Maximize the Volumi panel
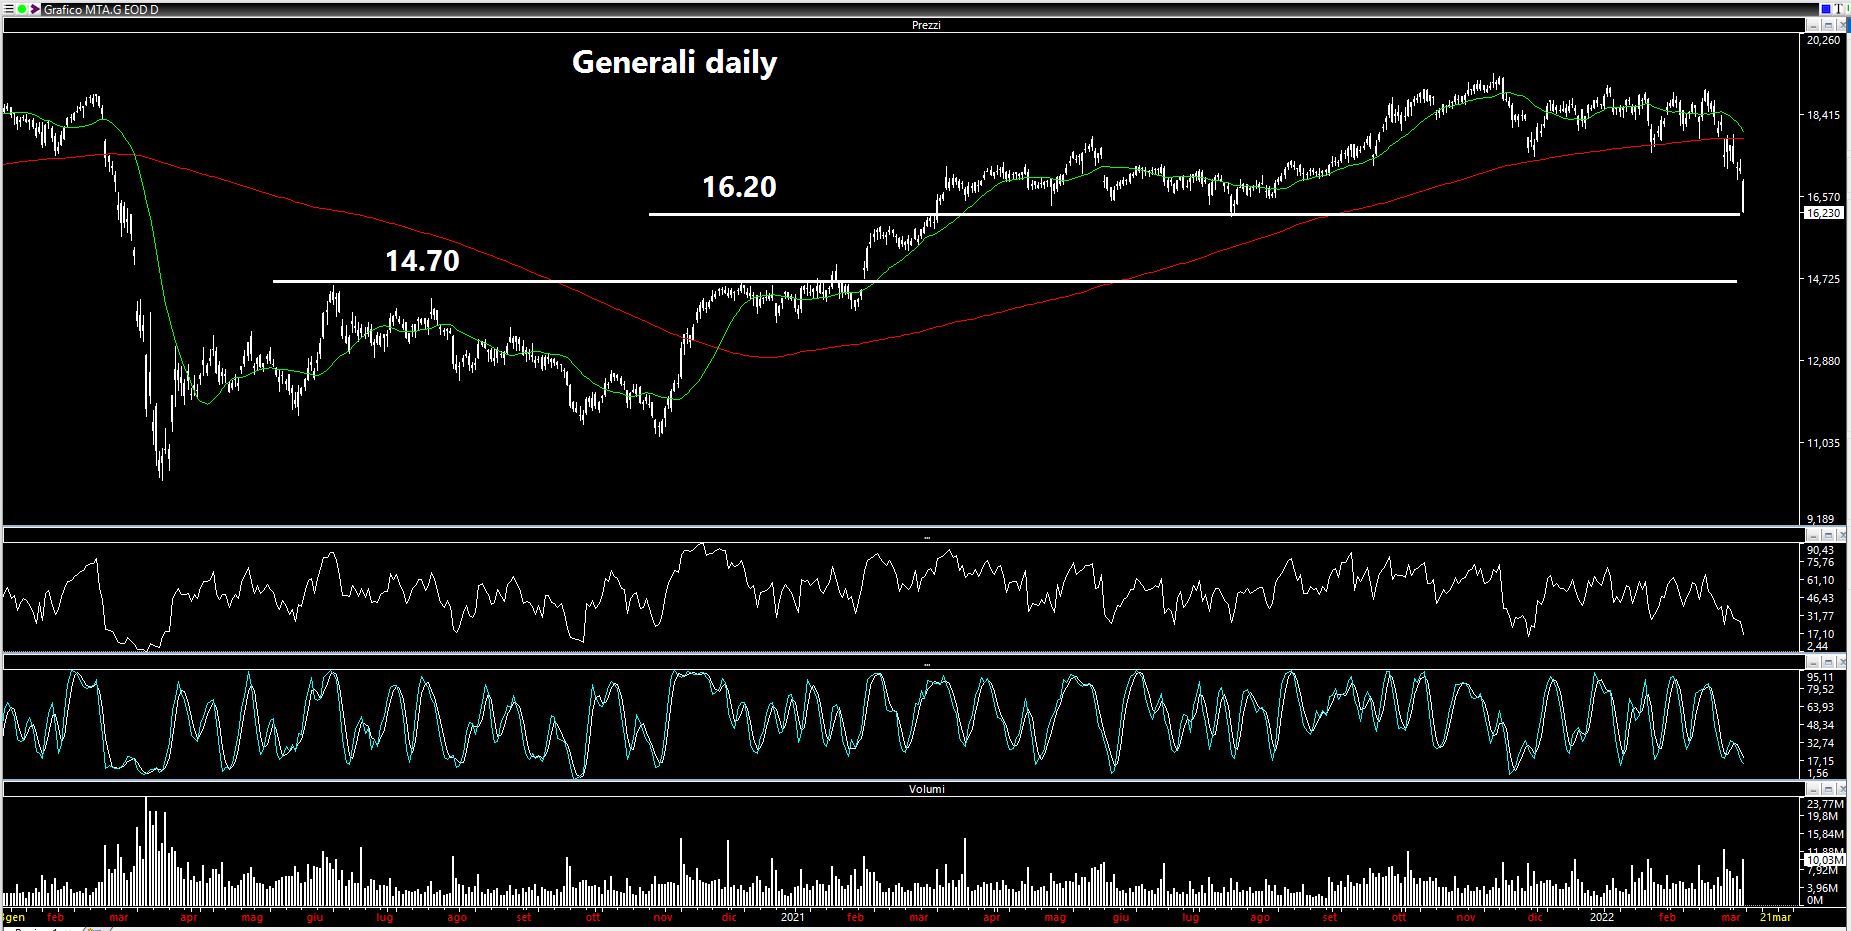The height and width of the screenshot is (931, 1851). (x=1828, y=789)
